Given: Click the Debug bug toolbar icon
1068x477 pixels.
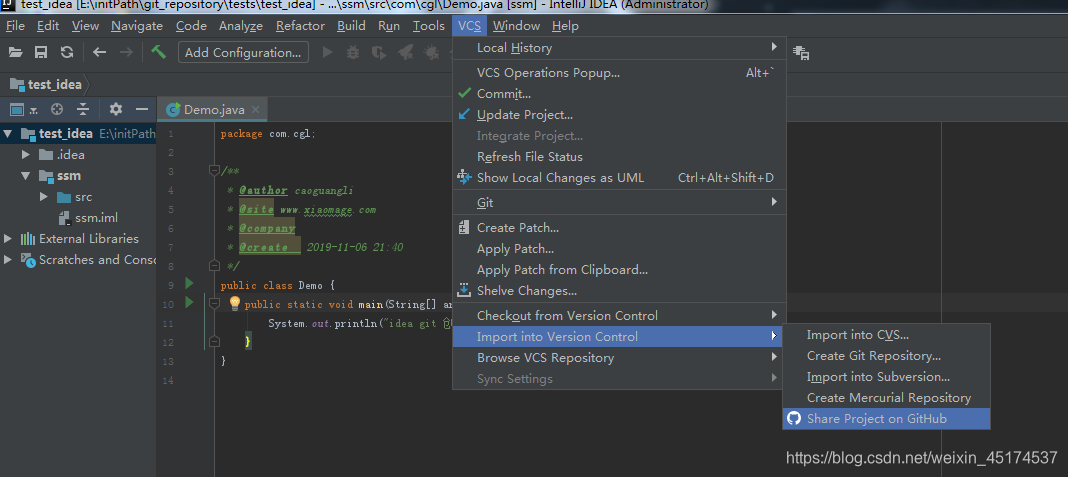Looking at the screenshot, I should coord(353,52).
